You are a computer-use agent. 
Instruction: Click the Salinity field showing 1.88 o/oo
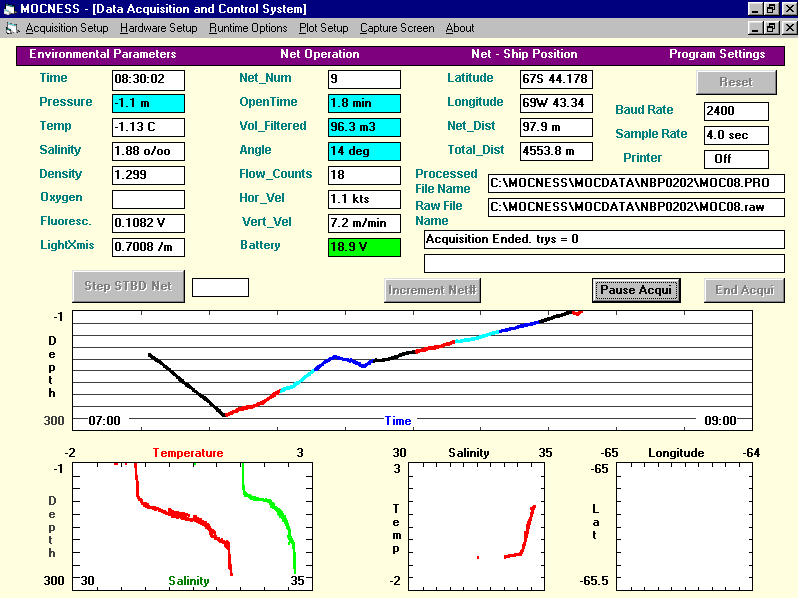coord(148,151)
